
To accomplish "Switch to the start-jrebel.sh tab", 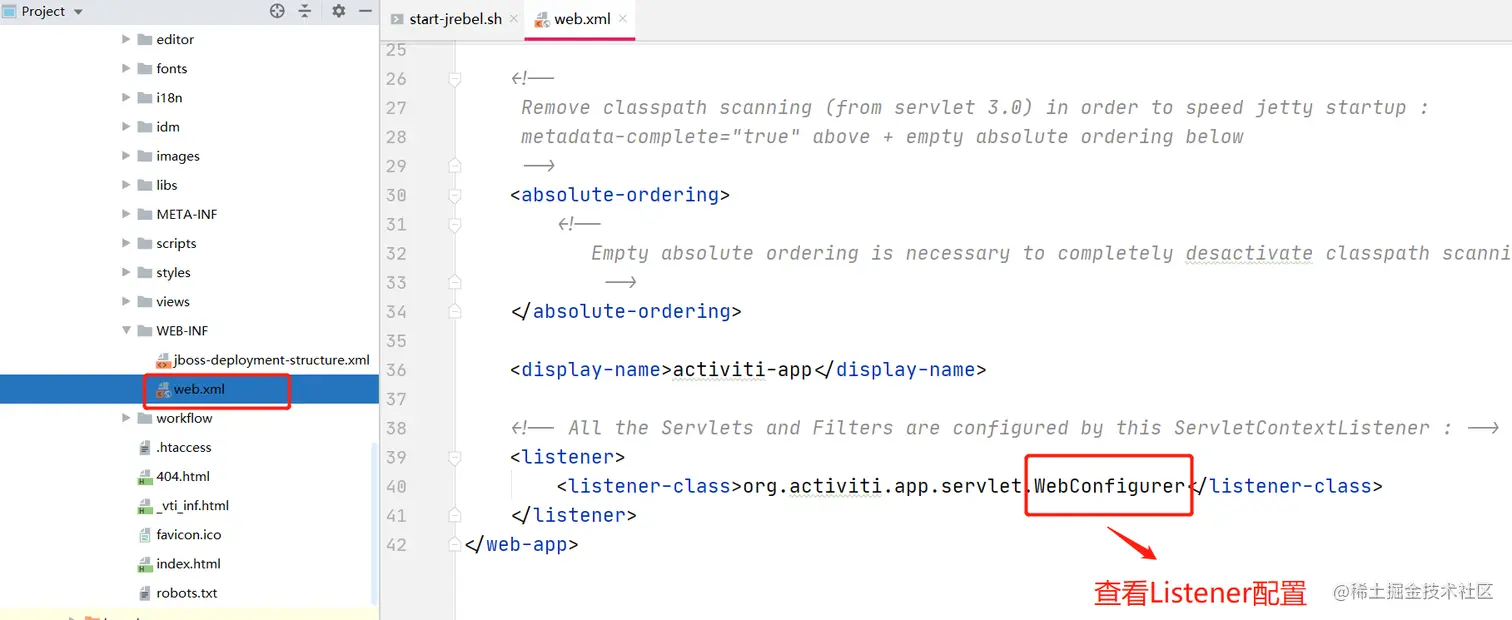I will [455, 19].
